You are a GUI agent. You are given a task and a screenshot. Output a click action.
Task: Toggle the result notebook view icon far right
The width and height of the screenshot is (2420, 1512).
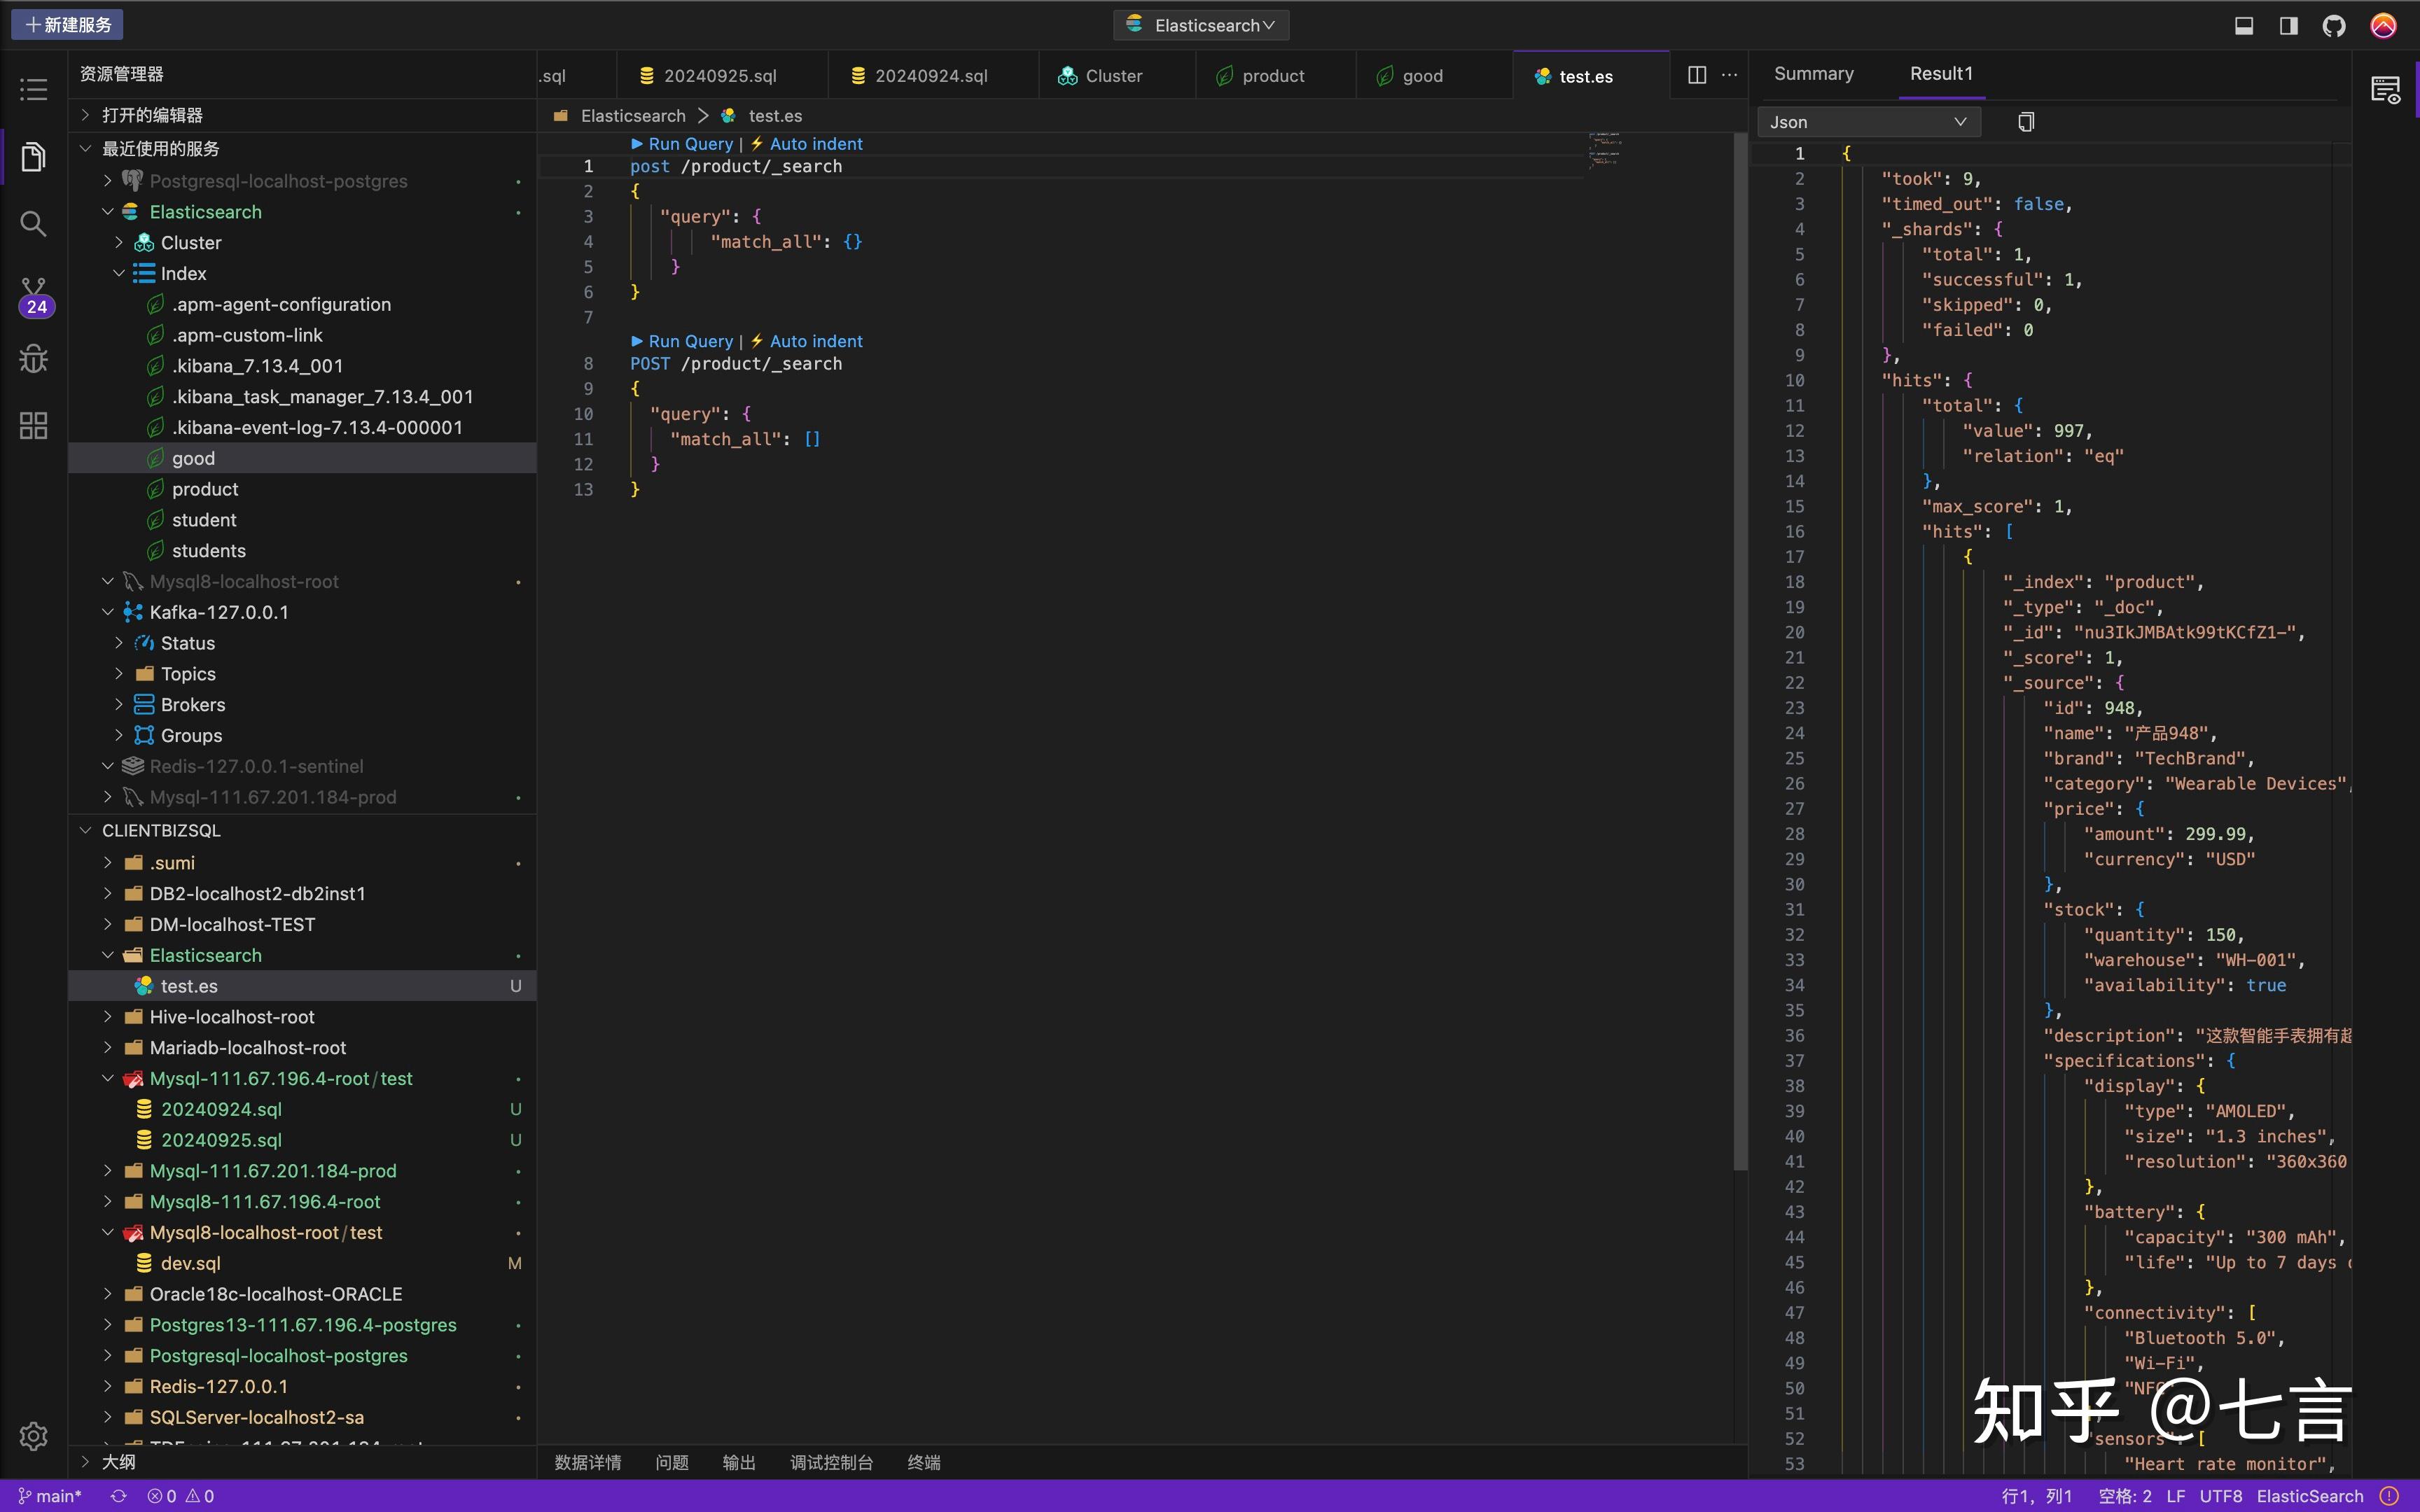tap(2386, 90)
